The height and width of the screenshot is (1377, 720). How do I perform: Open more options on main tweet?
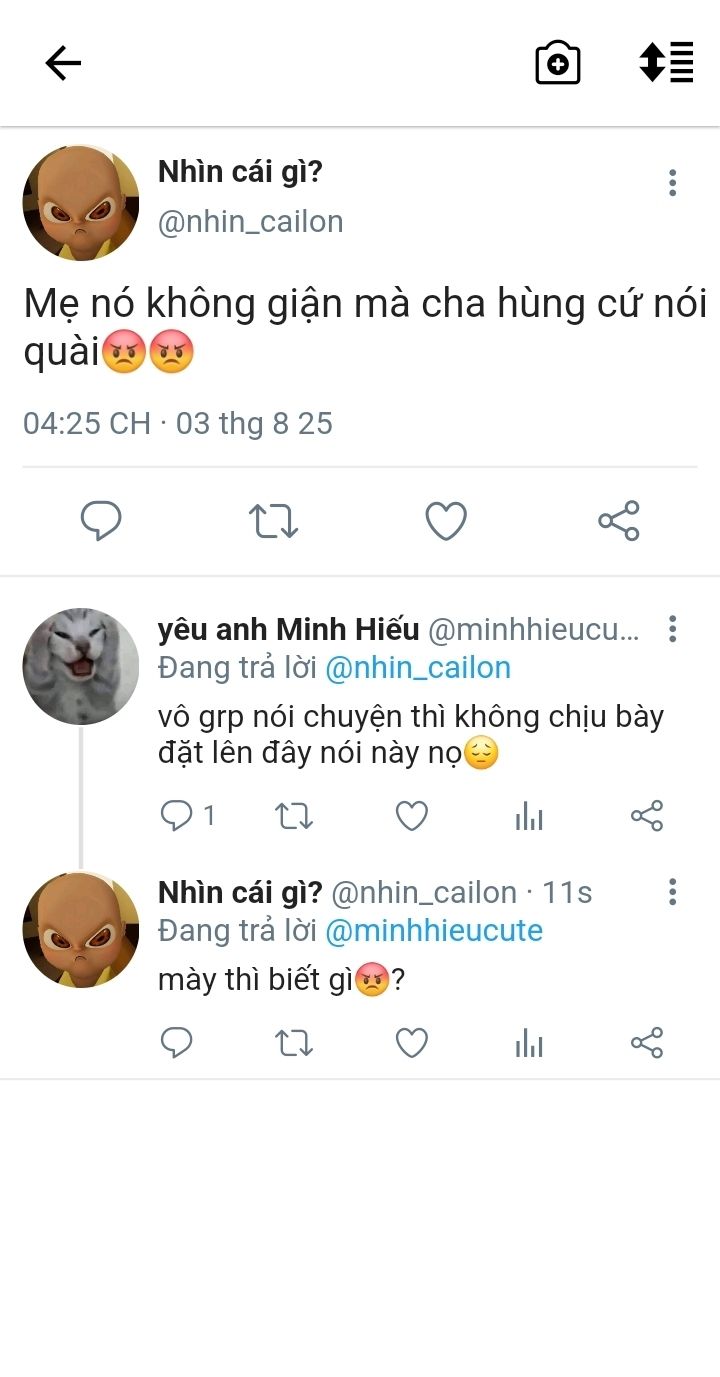pos(672,183)
